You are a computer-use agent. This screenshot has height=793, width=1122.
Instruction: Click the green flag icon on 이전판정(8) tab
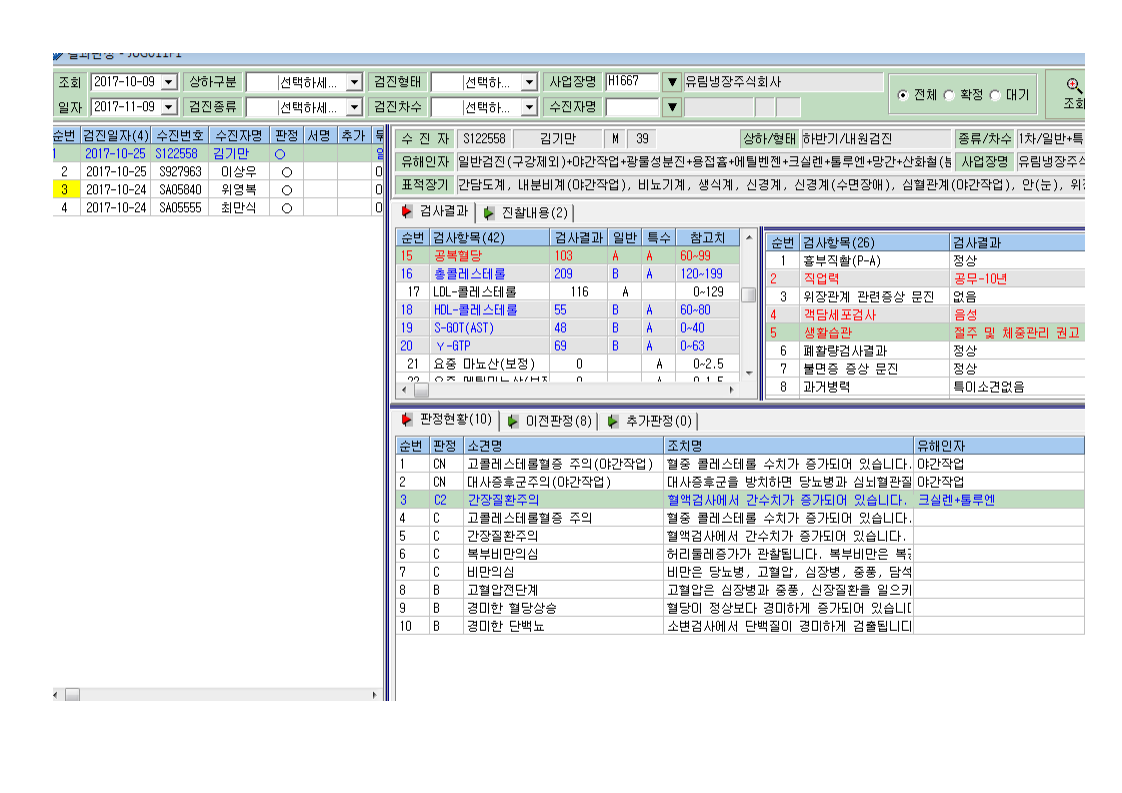(x=512, y=421)
